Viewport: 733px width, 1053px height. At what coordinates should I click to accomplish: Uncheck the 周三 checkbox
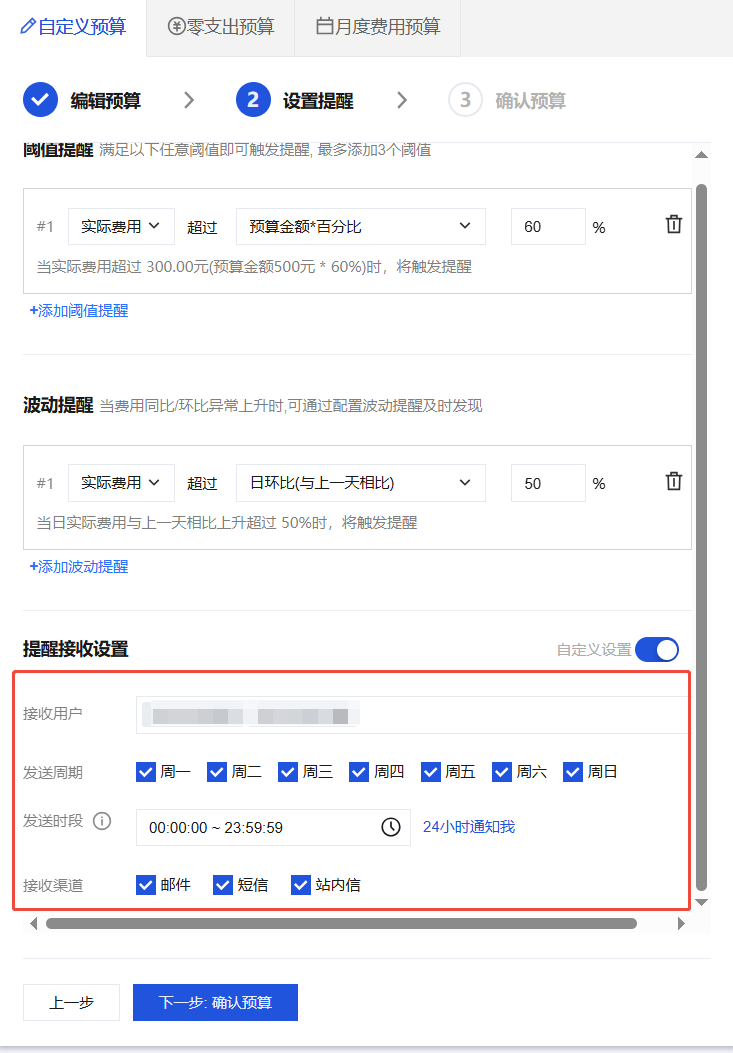coord(288,772)
